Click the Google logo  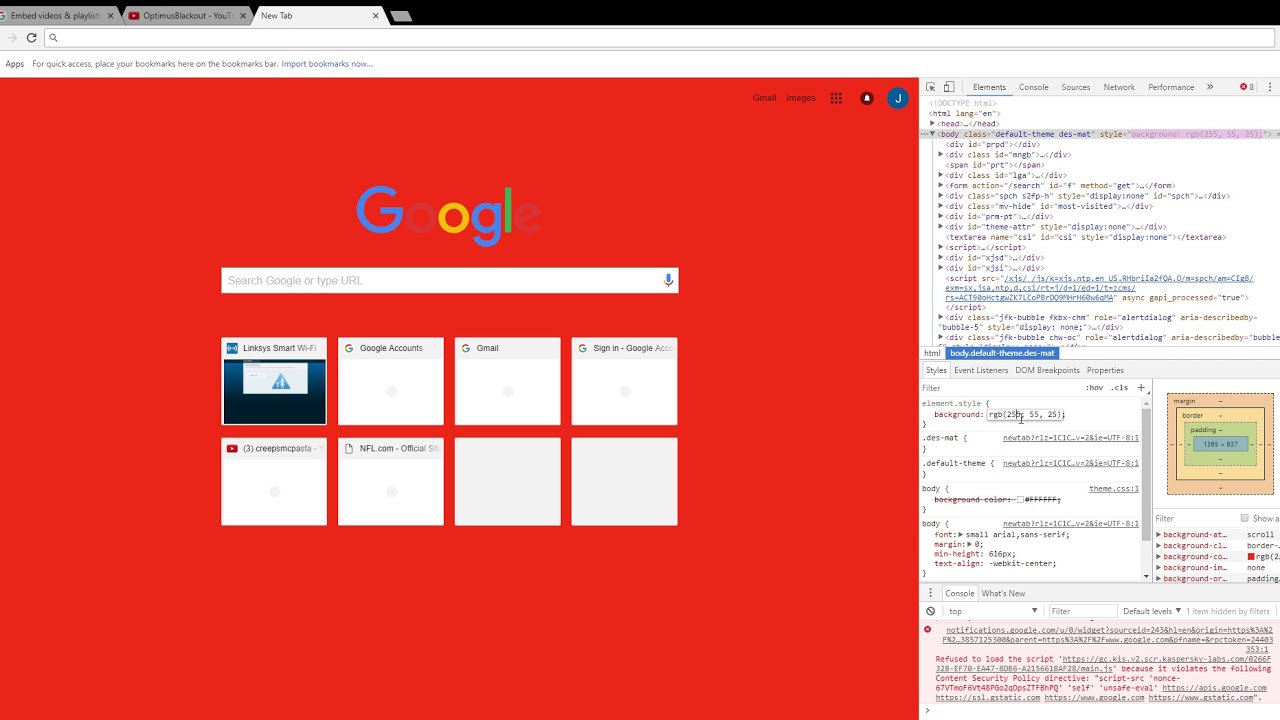pyautogui.click(x=449, y=215)
